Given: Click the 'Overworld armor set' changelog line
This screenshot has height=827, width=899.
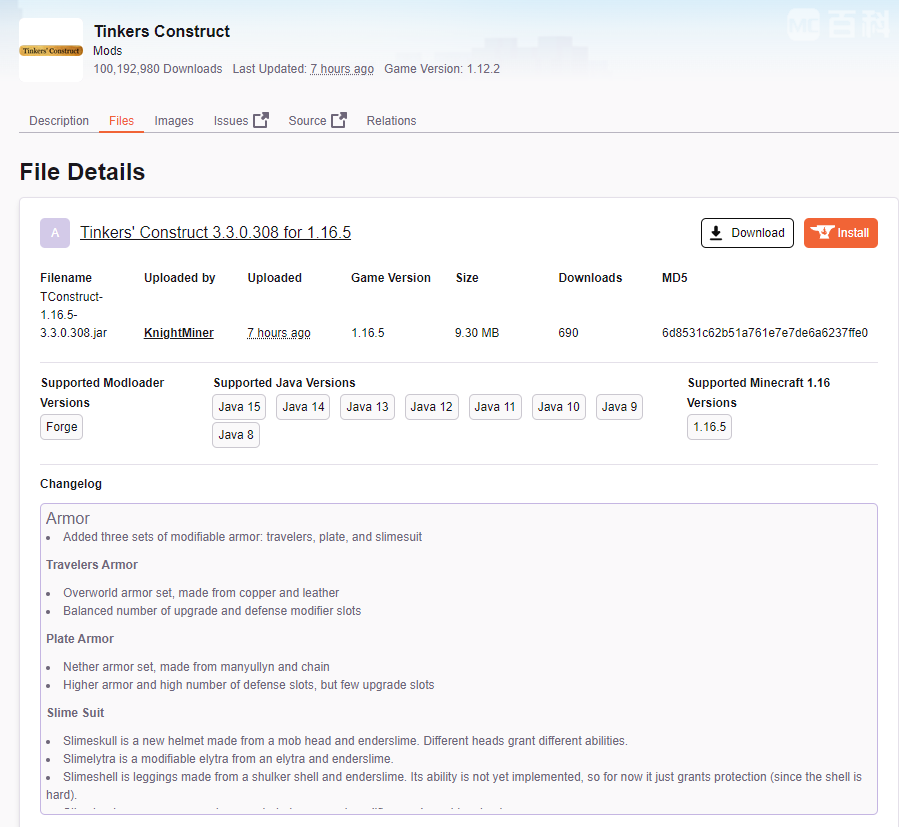Looking at the screenshot, I should tap(201, 593).
